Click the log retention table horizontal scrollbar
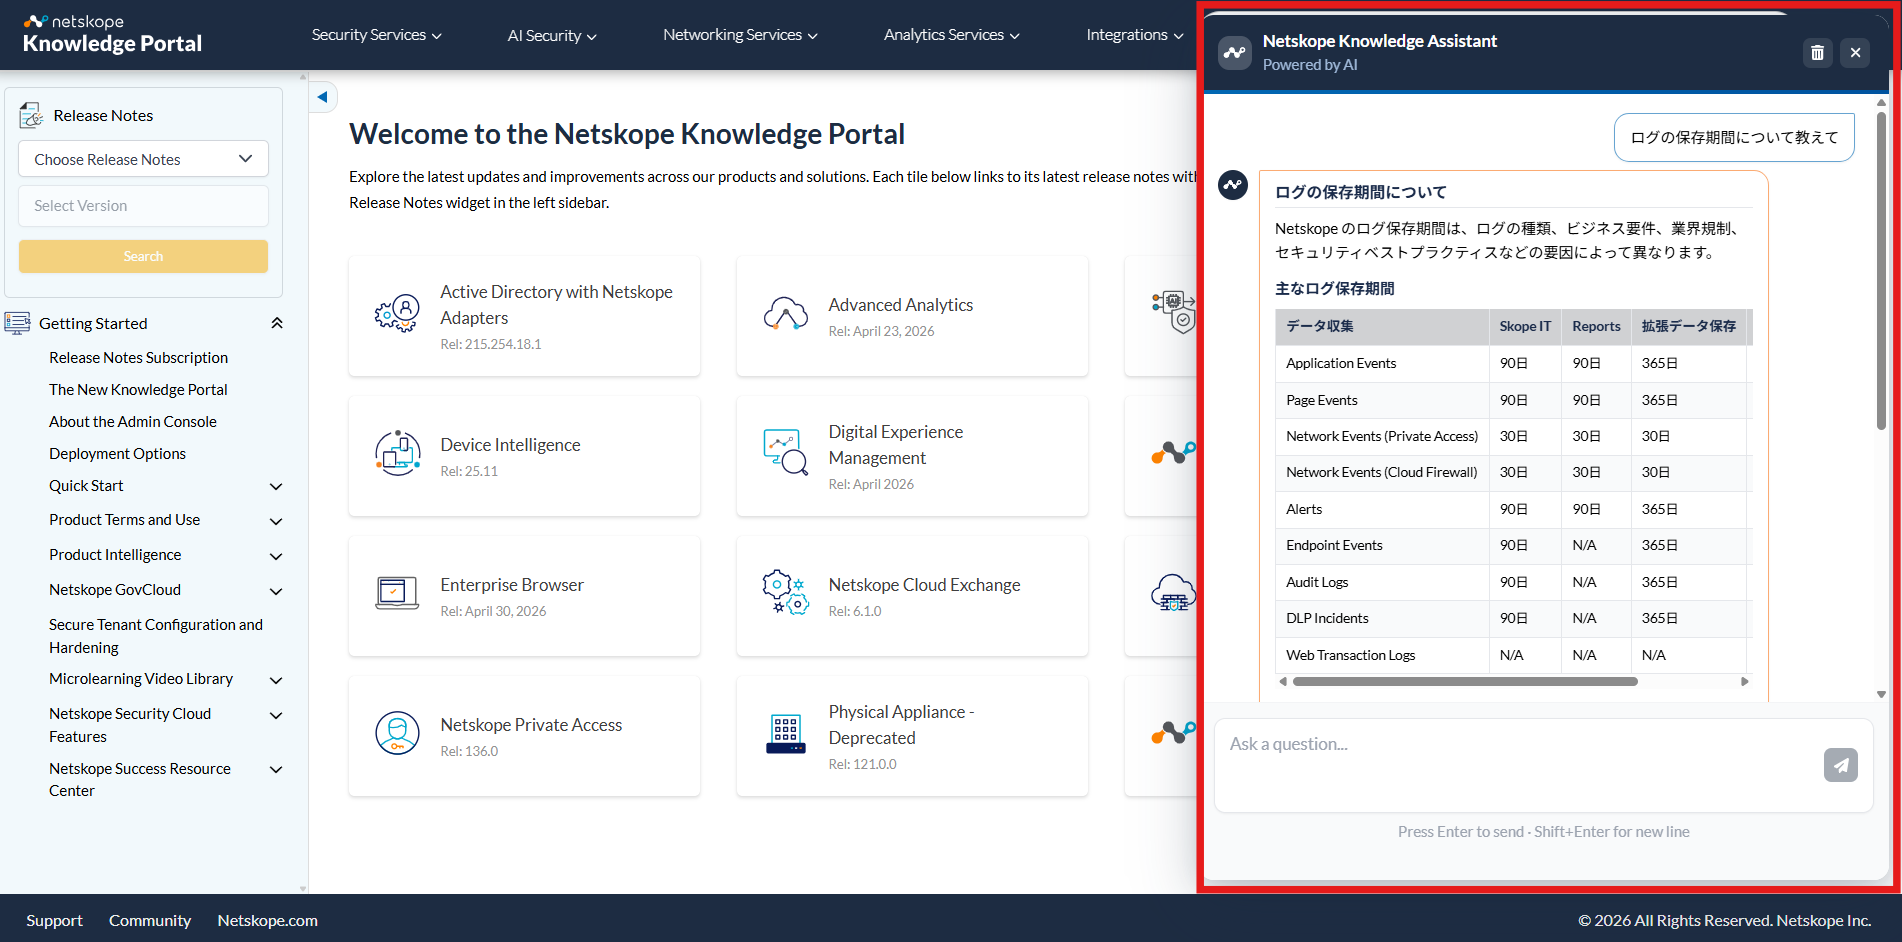Viewport: 1902px width, 942px height. pyautogui.click(x=1465, y=682)
